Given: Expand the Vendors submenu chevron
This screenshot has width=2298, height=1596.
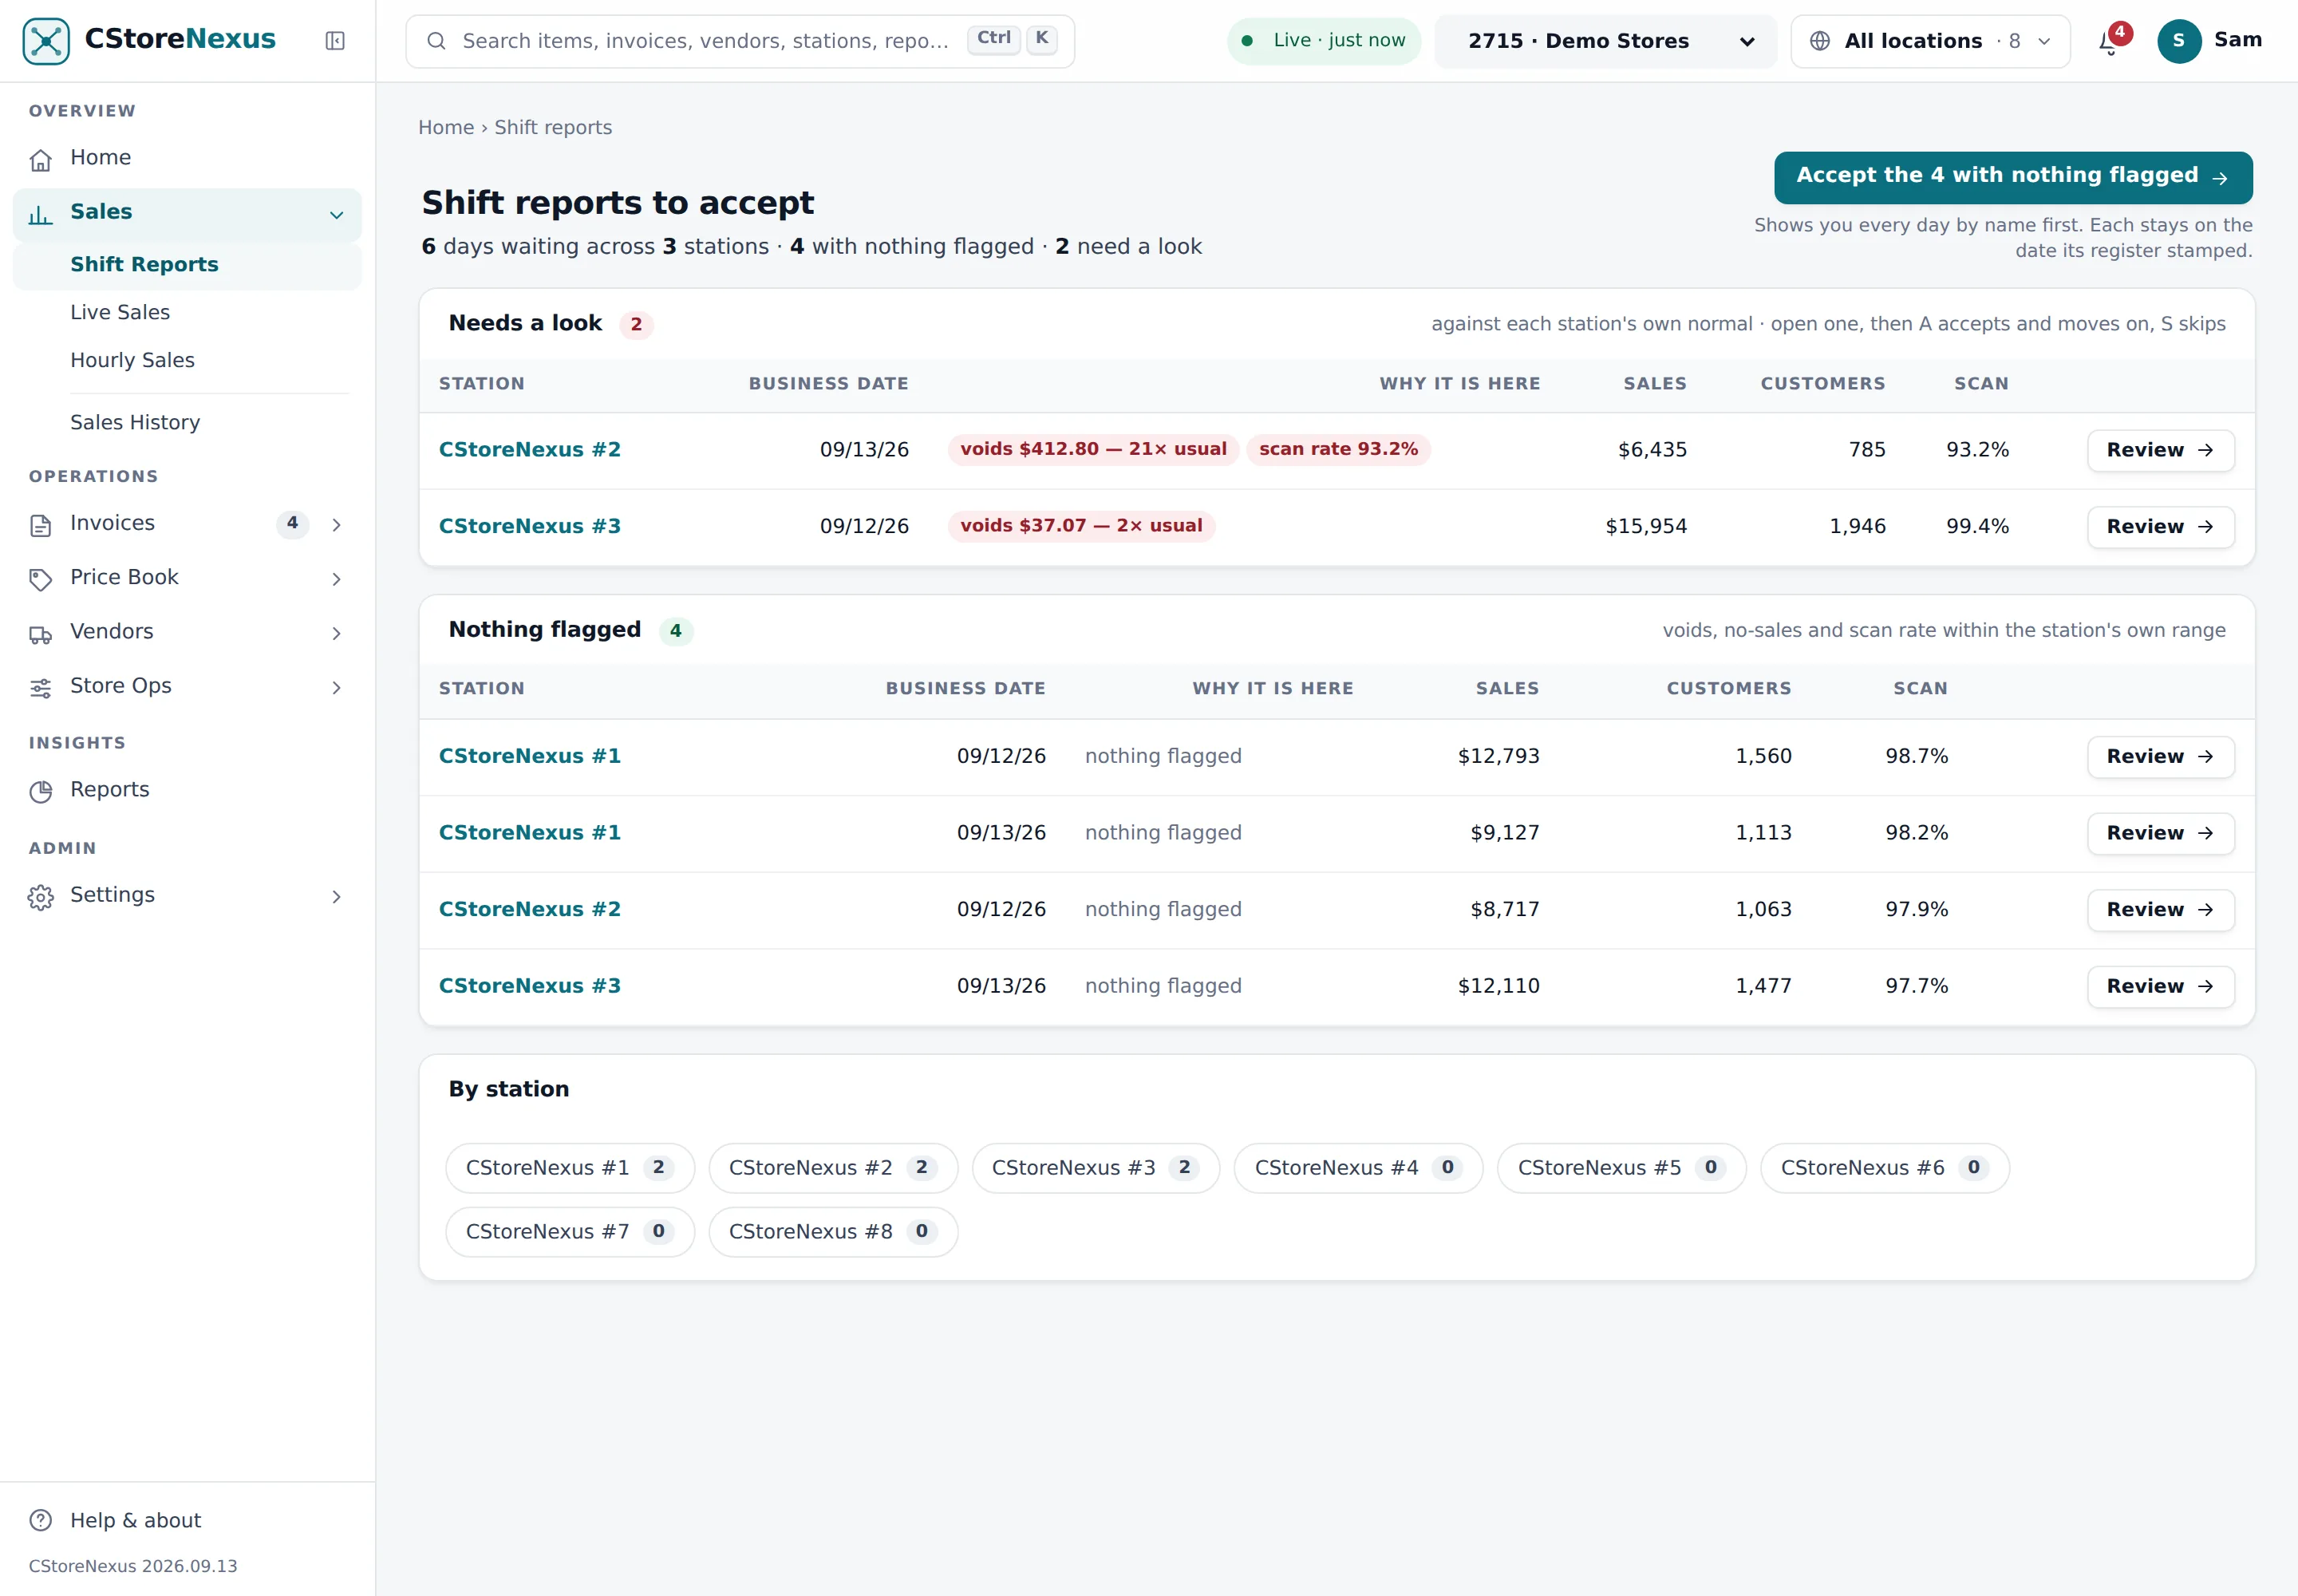Looking at the screenshot, I should pos(337,634).
